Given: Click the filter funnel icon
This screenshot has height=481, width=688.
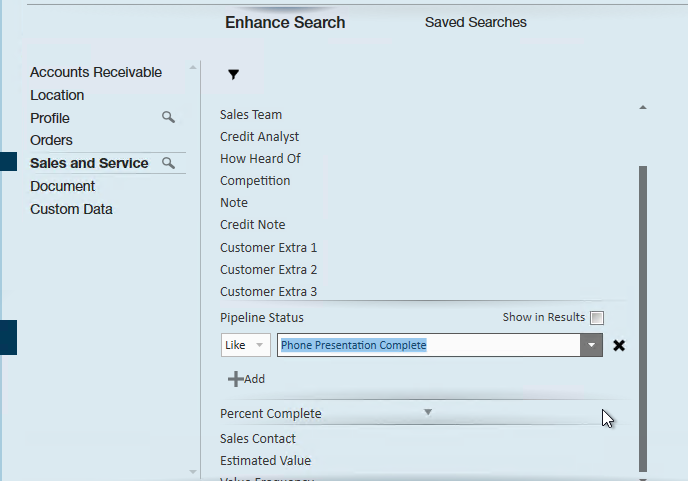Looking at the screenshot, I should [x=233, y=74].
